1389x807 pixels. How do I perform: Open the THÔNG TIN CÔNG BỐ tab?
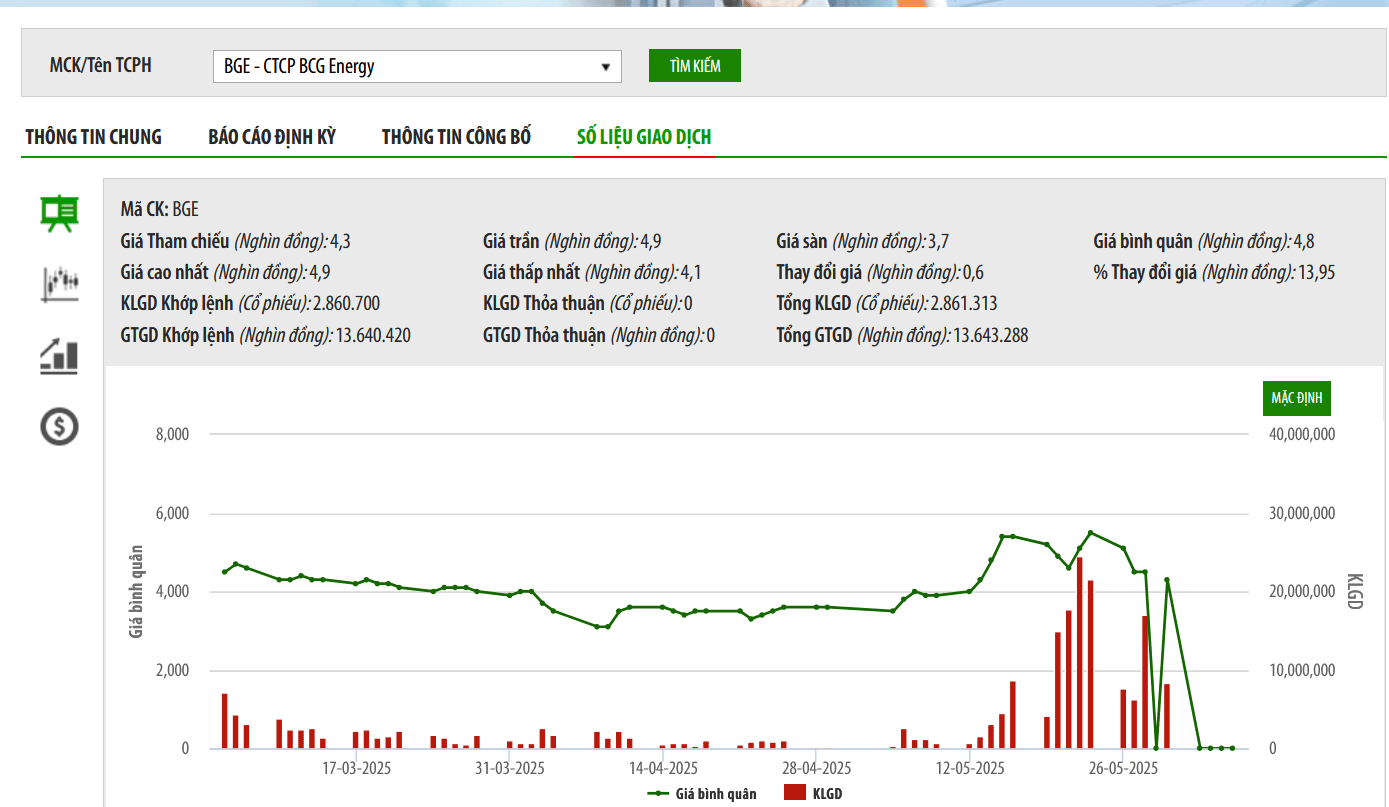[456, 137]
